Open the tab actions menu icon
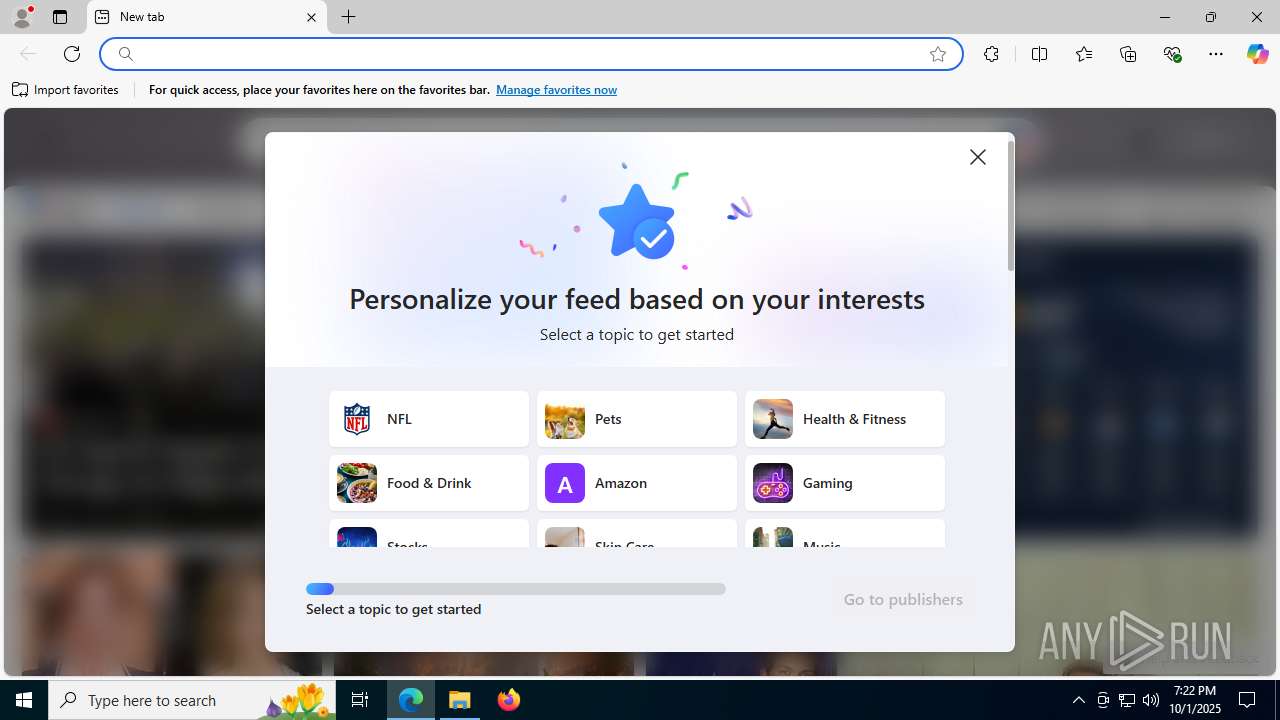The height and width of the screenshot is (720, 1280). point(60,17)
